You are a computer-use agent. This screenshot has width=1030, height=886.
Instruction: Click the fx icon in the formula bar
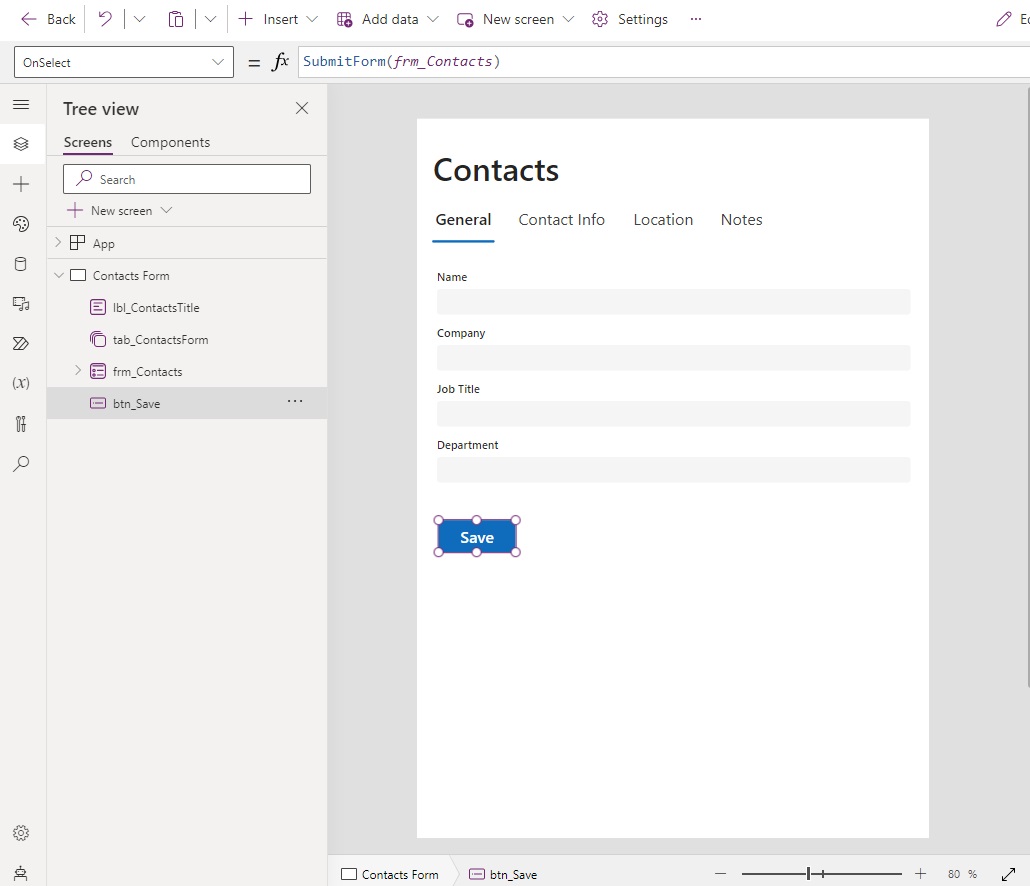pos(281,61)
